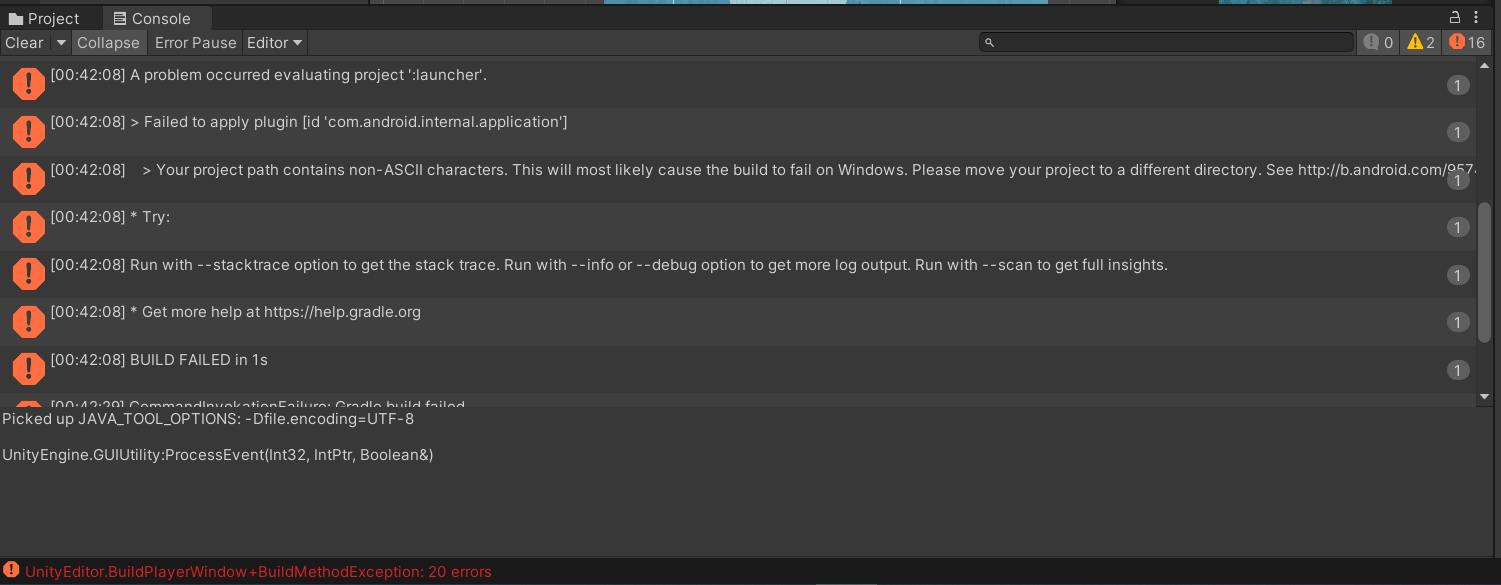
Task: Click the 'UnityEngine.GUIUtility:ProcessEvent' stack trace line
Action: (x=217, y=455)
